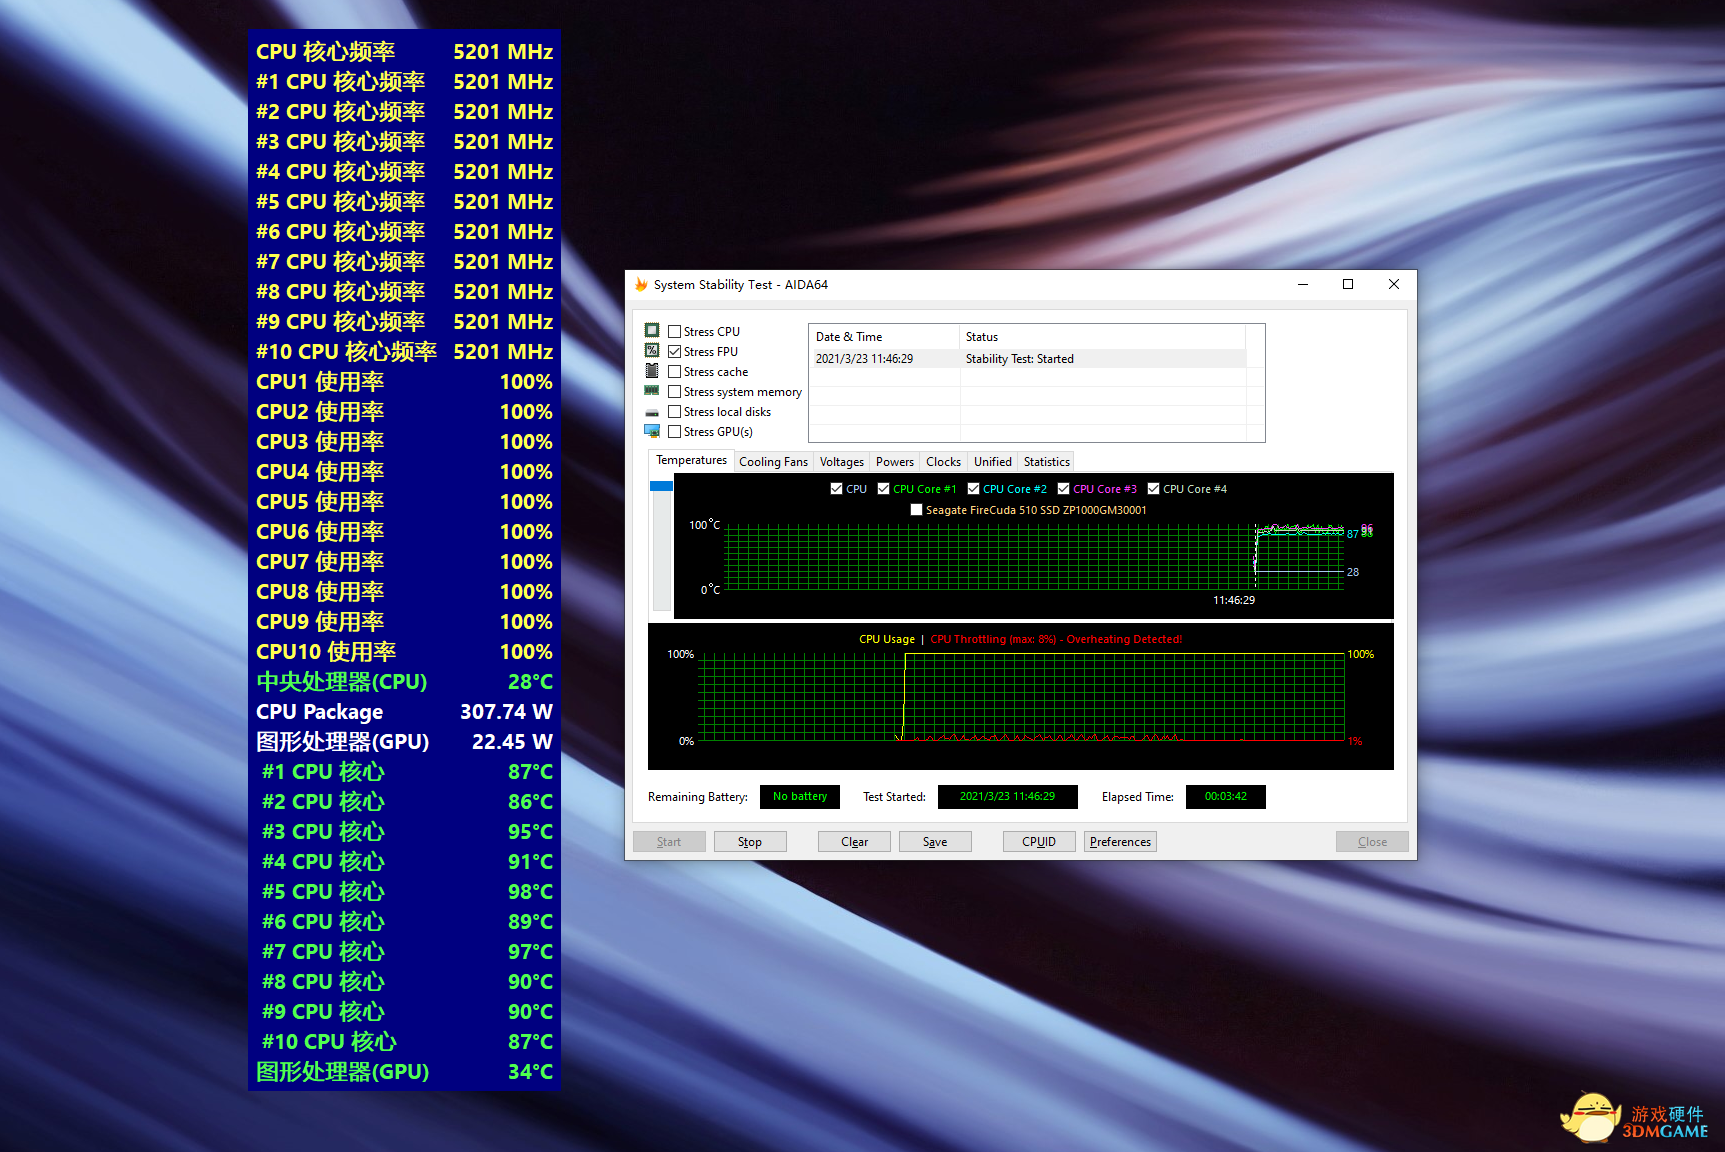The image size is (1725, 1152).
Task: Enable Stress system memory checkbox
Action: coord(675,392)
